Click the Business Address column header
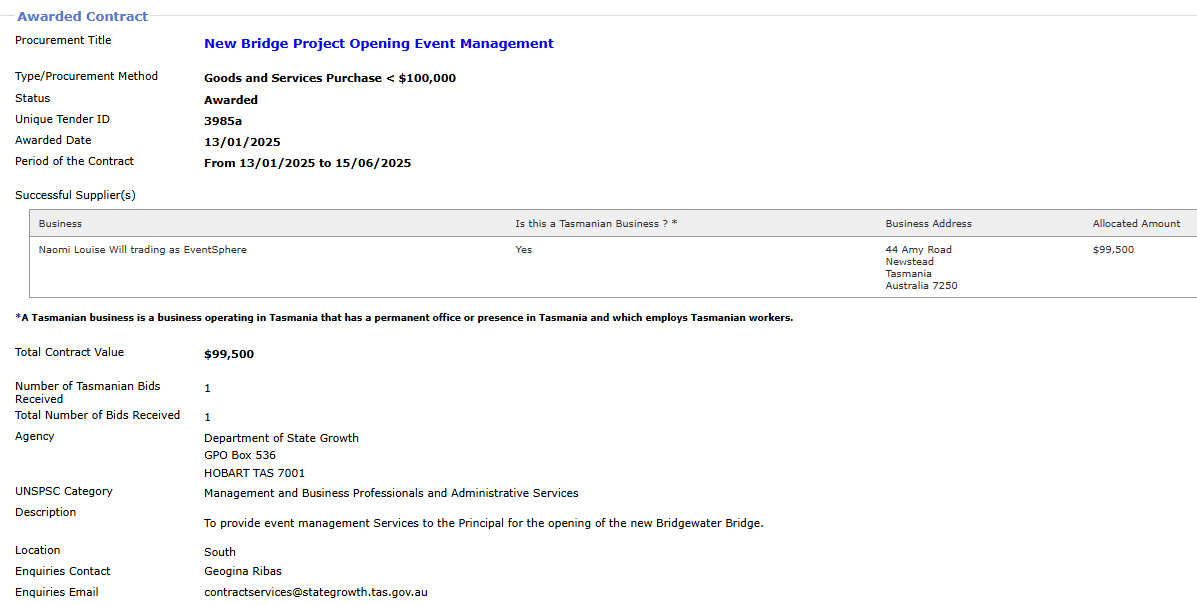Viewport: 1197px width, 605px height. coord(928,224)
